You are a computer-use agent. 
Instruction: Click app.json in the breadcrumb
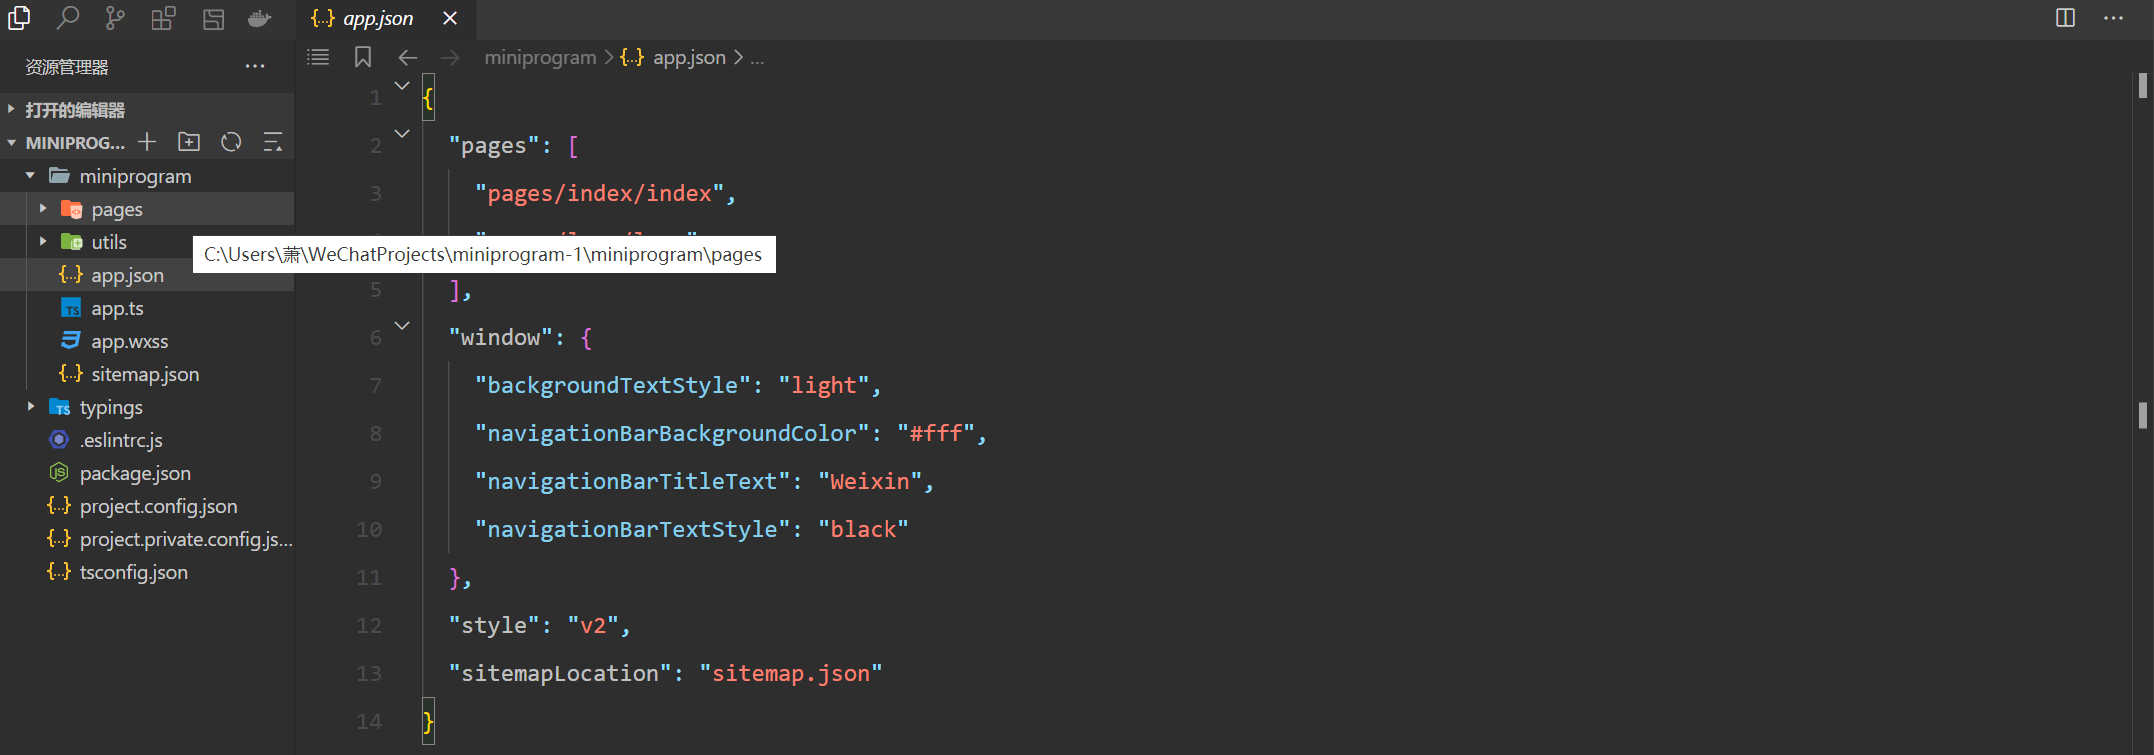click(x=689, y=58)
